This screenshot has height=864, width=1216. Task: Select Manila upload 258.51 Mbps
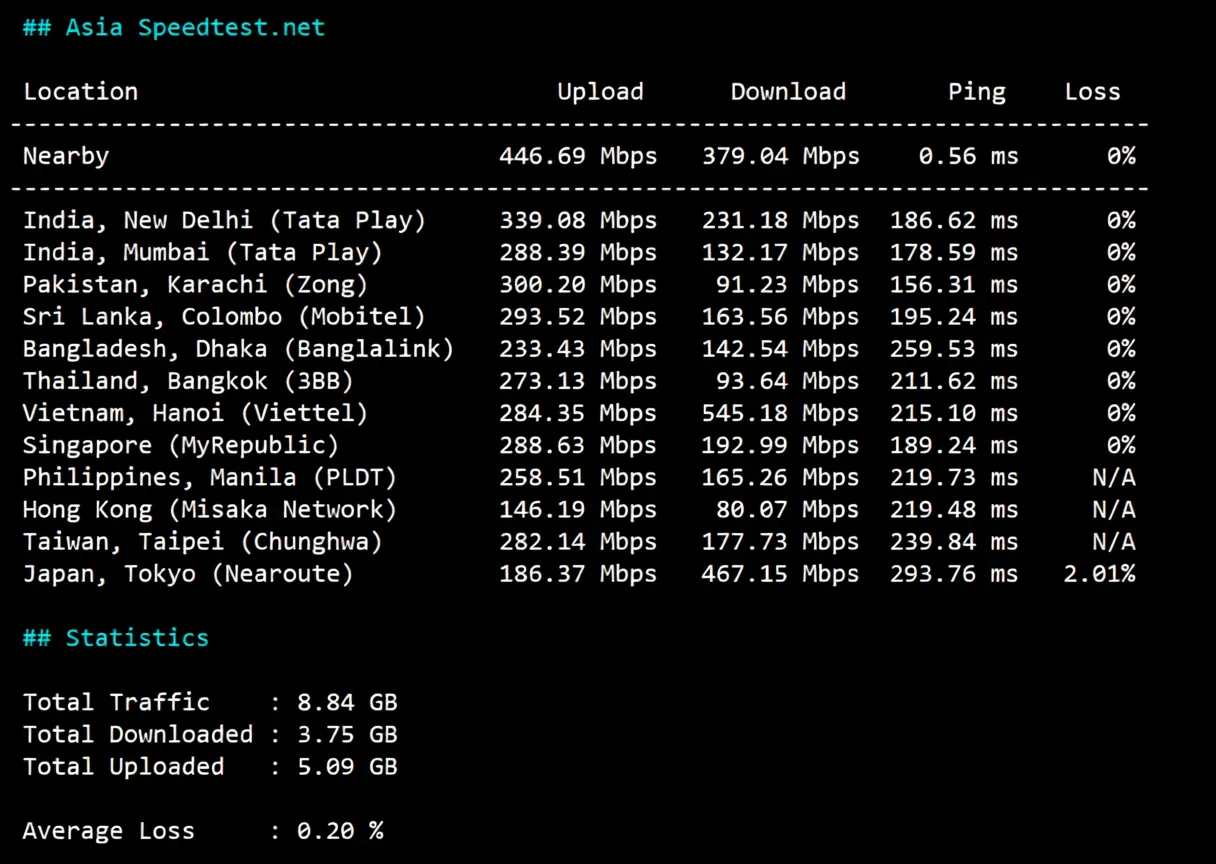(578, 477)
